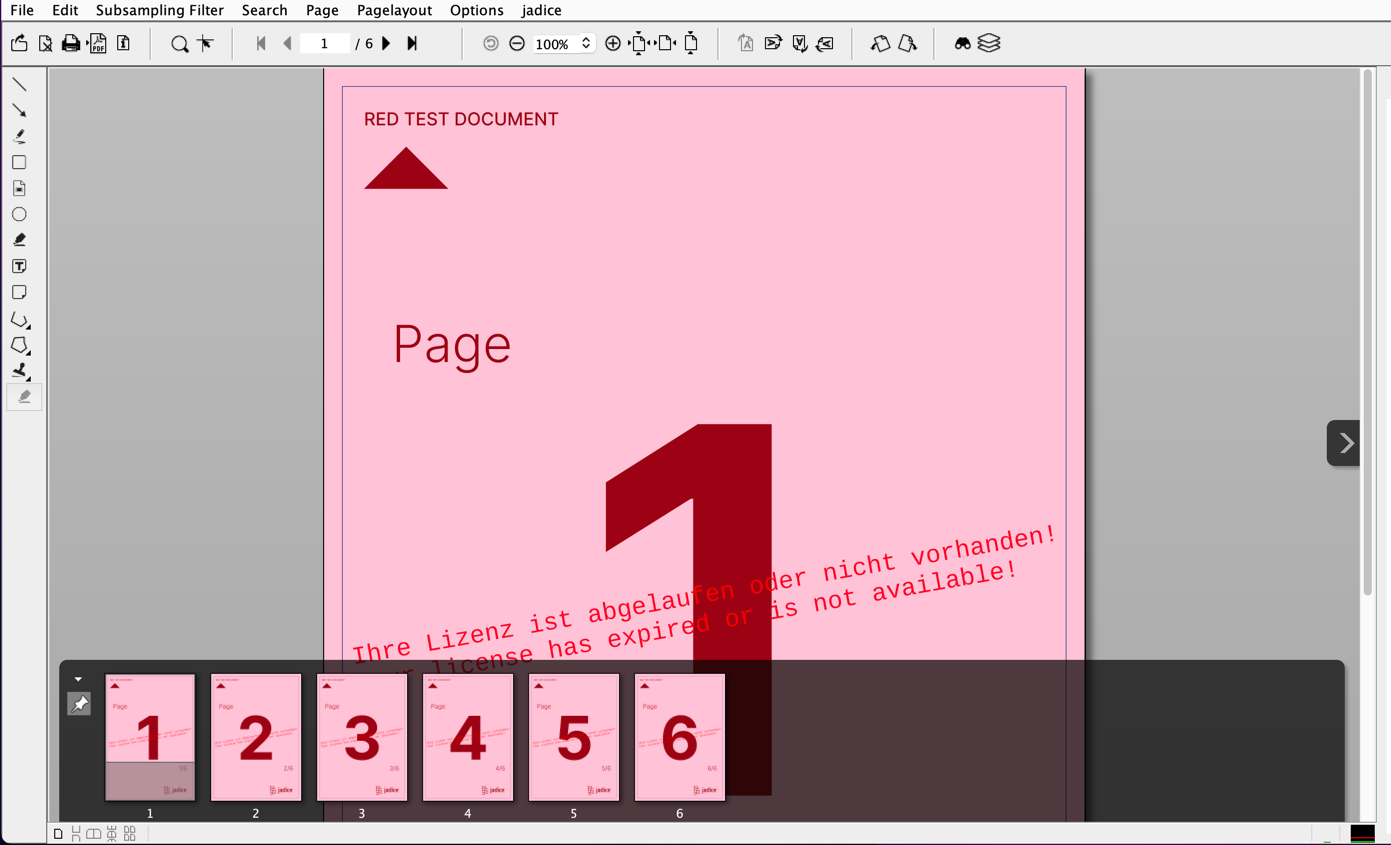Image resolution: width=1391 pixels, height=845 pixels.
Task: Zoom out with minus icon
Action: 517,43
